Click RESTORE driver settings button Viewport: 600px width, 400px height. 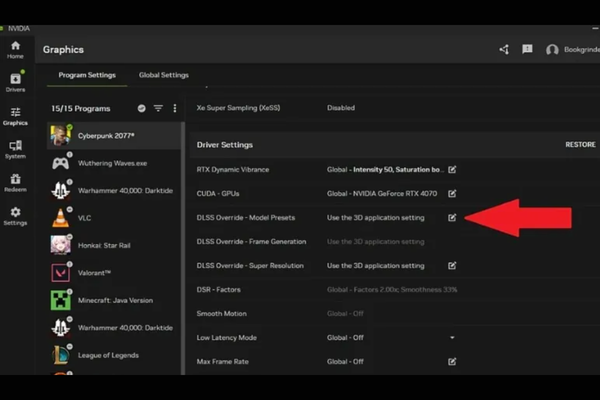point(580,145)
